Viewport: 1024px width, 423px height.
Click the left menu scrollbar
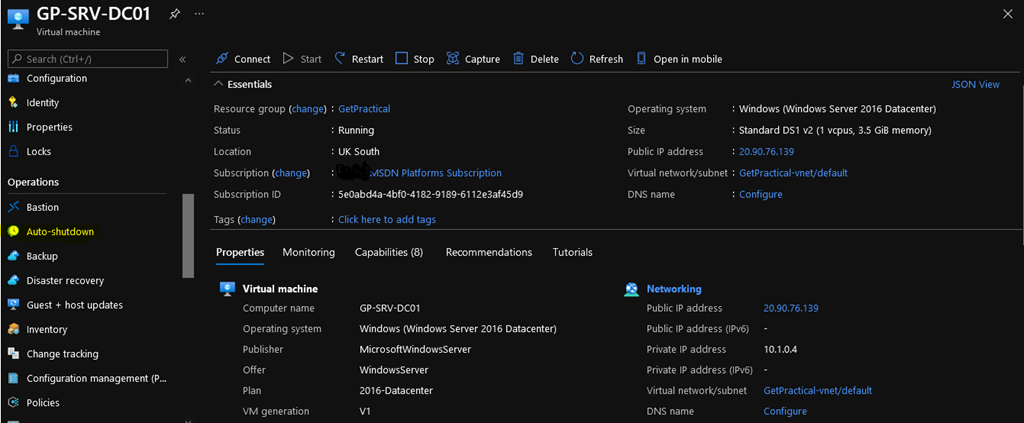[188, 235]
